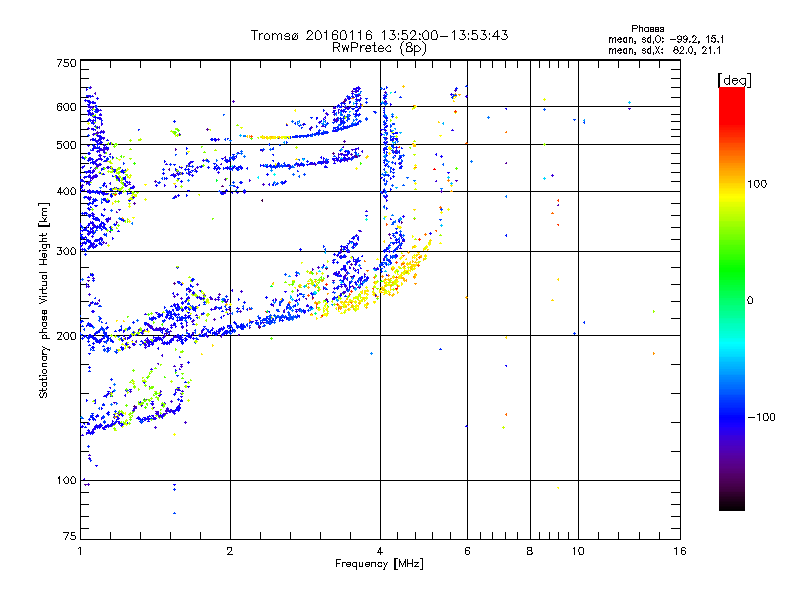Click the plot title 'Tromsø 20160116 13:52:00-13:53:43'
Viewport: 800px width, 600px height.
pyautogui.click(x=379, y=35)
